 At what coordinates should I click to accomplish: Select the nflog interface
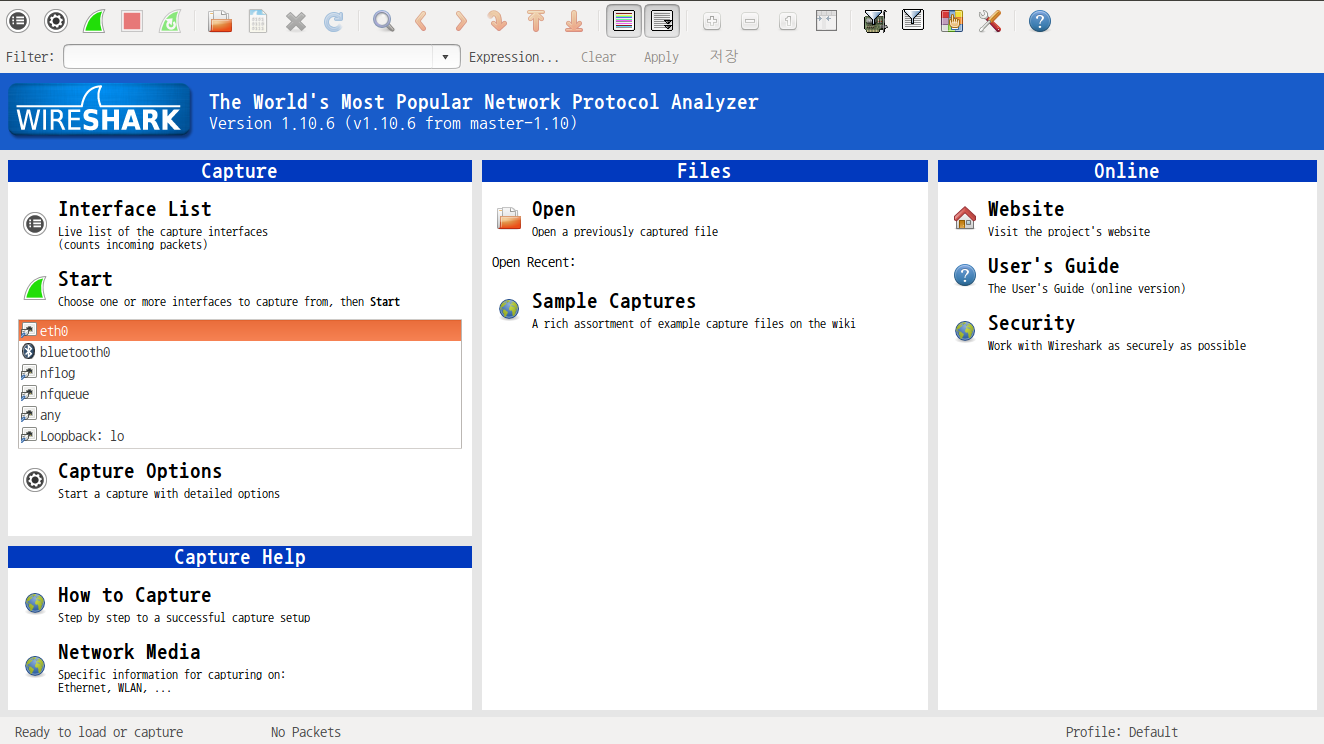point(240,373)
